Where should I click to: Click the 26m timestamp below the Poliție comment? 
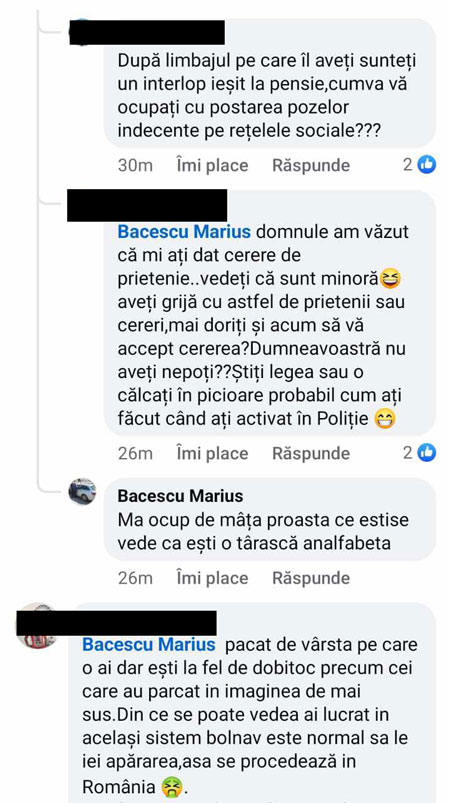click(x=135, y=453)
